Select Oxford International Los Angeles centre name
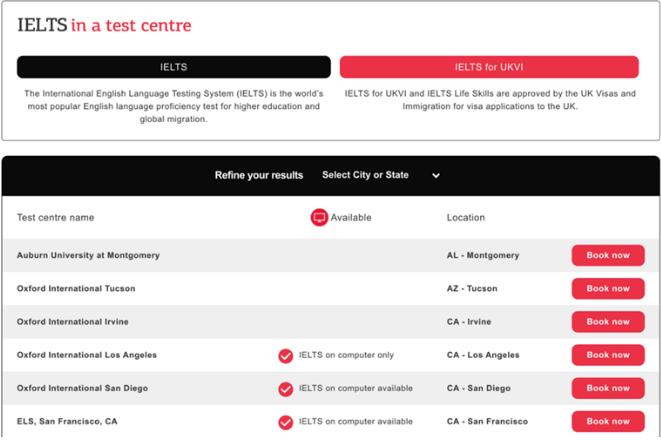The height and width of the screenshot is (440, 661). (x=87, y=355)
